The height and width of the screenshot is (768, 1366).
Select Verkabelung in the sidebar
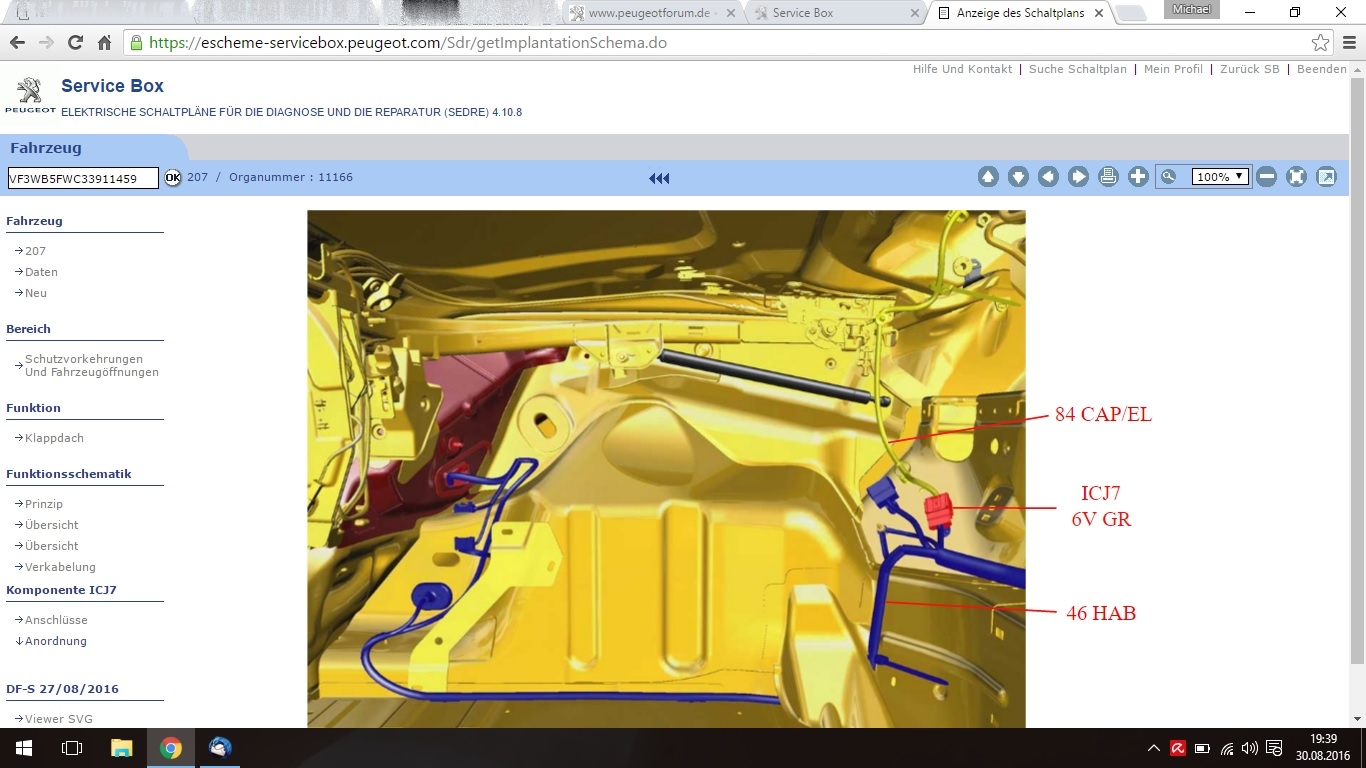[x=60, y=567]
